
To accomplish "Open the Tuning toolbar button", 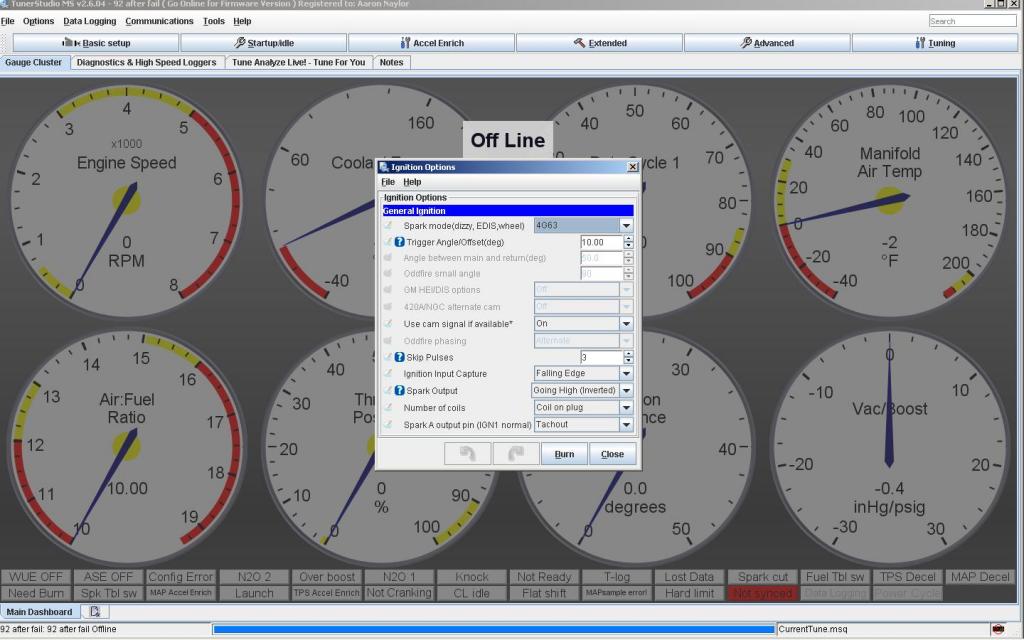I will click(935, 43).
